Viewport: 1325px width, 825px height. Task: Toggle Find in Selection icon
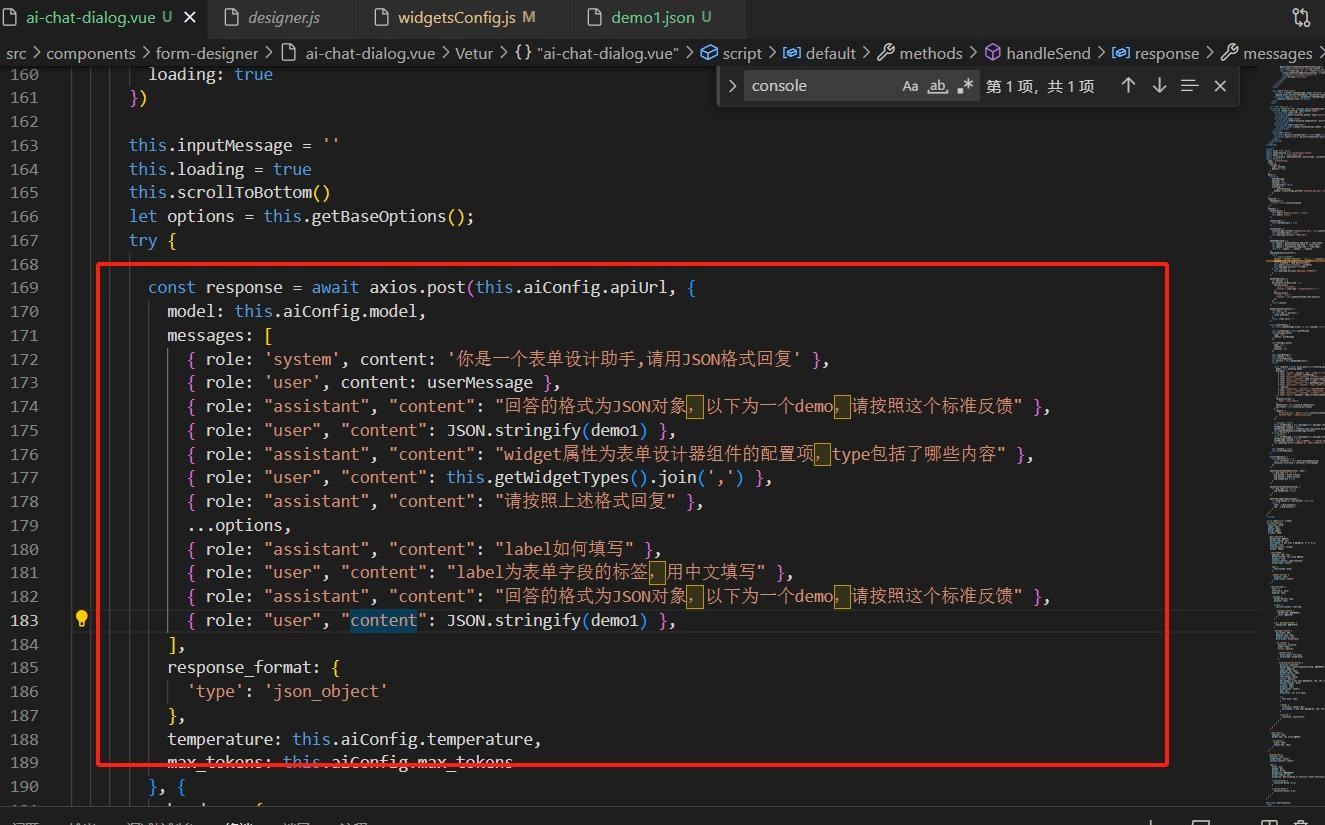tap(1189, 86)
